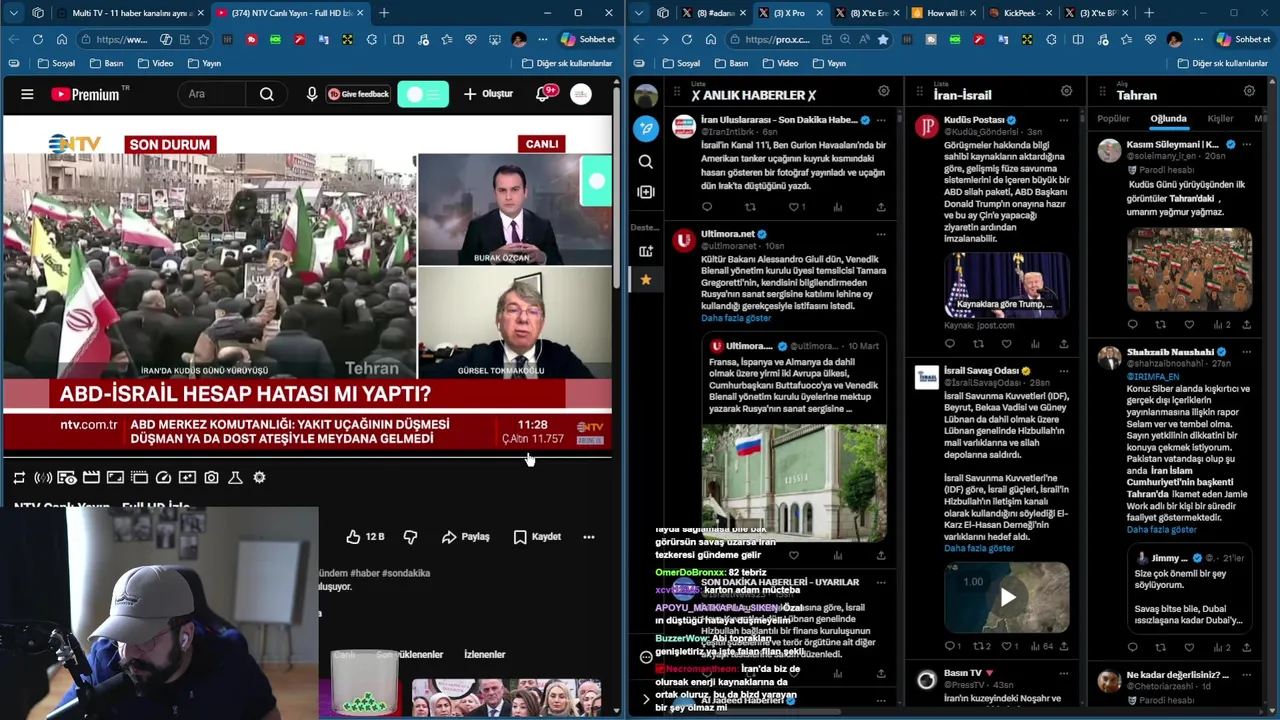This screenshot has height=720, width=1280.
Task: Expand the Ultimora post with Daha fazla göster
Action: click(736, 318)
